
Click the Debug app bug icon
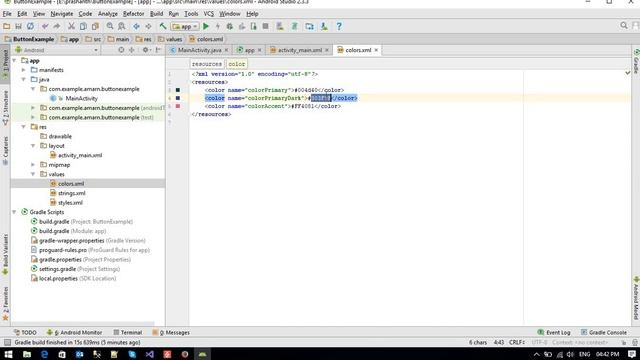(x=230, y=27)
